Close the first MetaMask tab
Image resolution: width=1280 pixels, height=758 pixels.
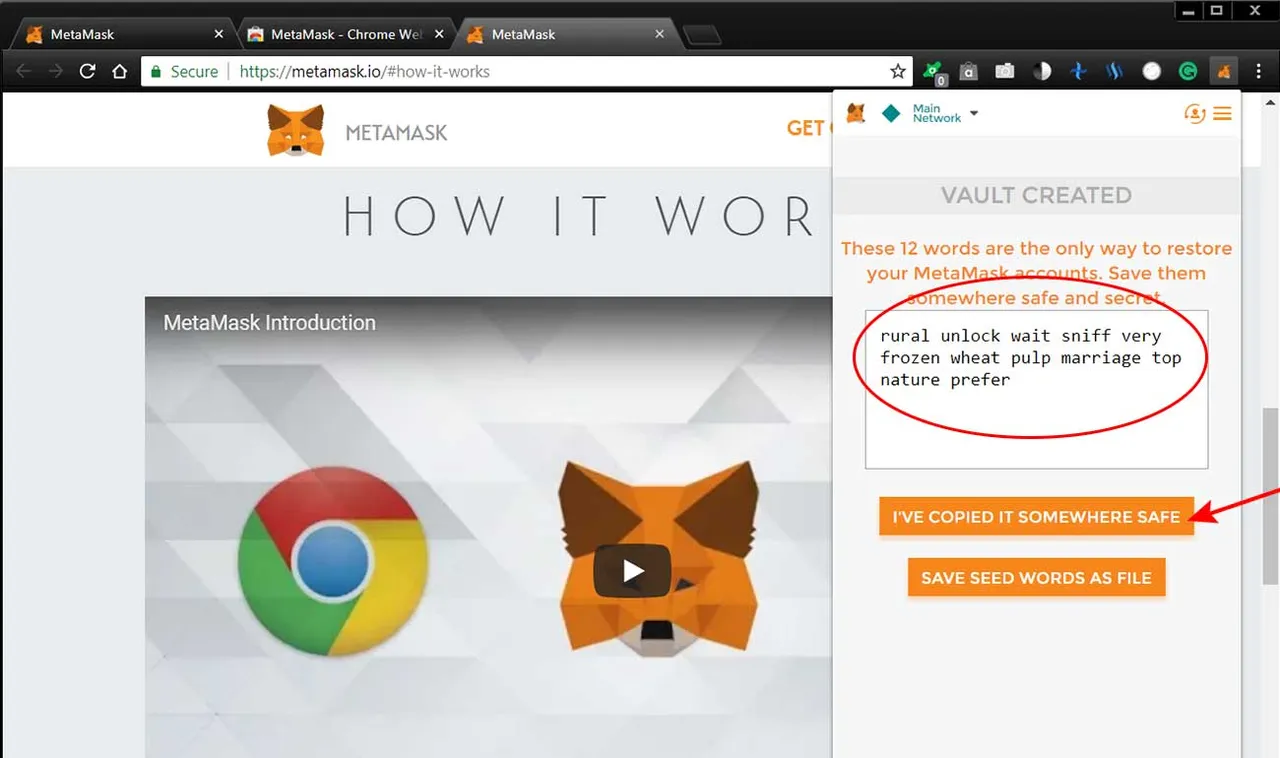[219, 34]
